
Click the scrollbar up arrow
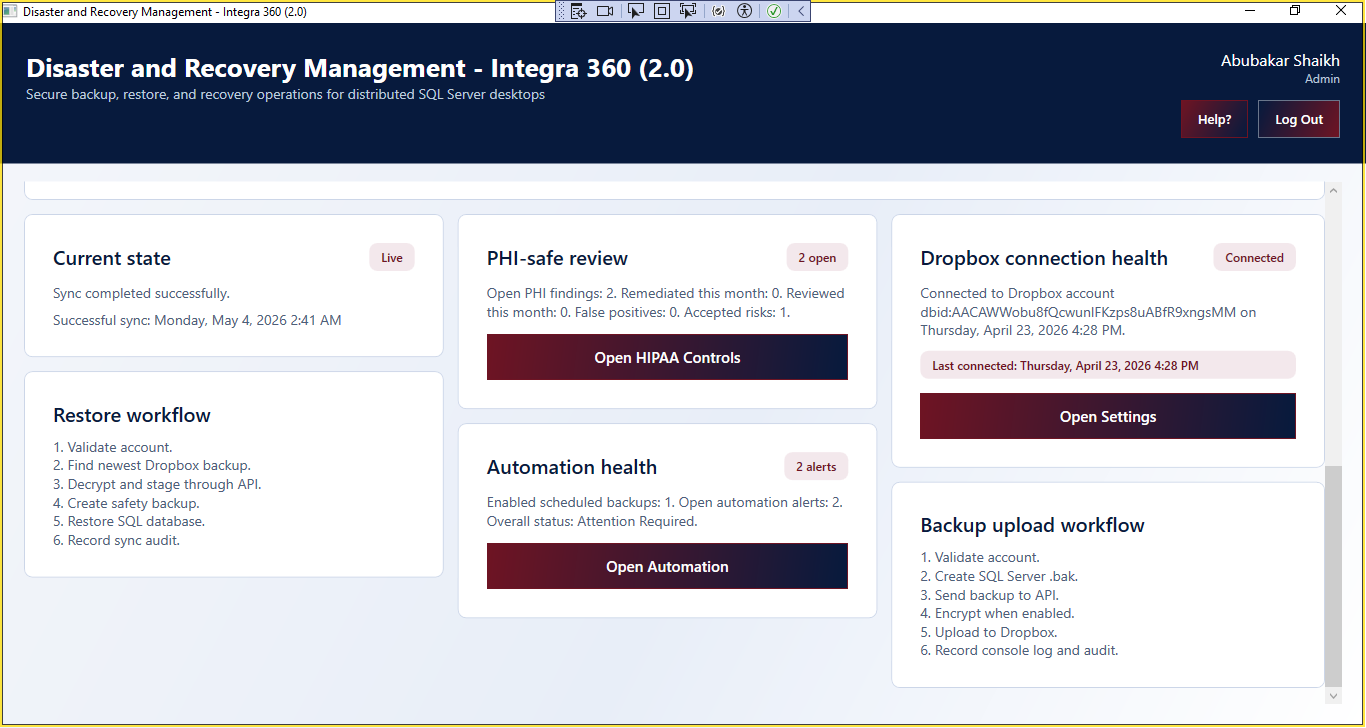(1333, 190)
